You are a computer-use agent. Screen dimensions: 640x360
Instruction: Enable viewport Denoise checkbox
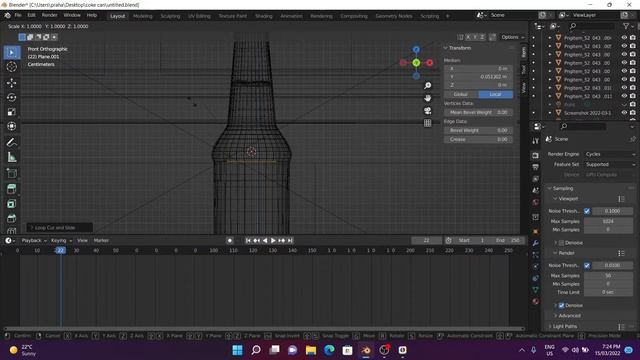point(561,243)
